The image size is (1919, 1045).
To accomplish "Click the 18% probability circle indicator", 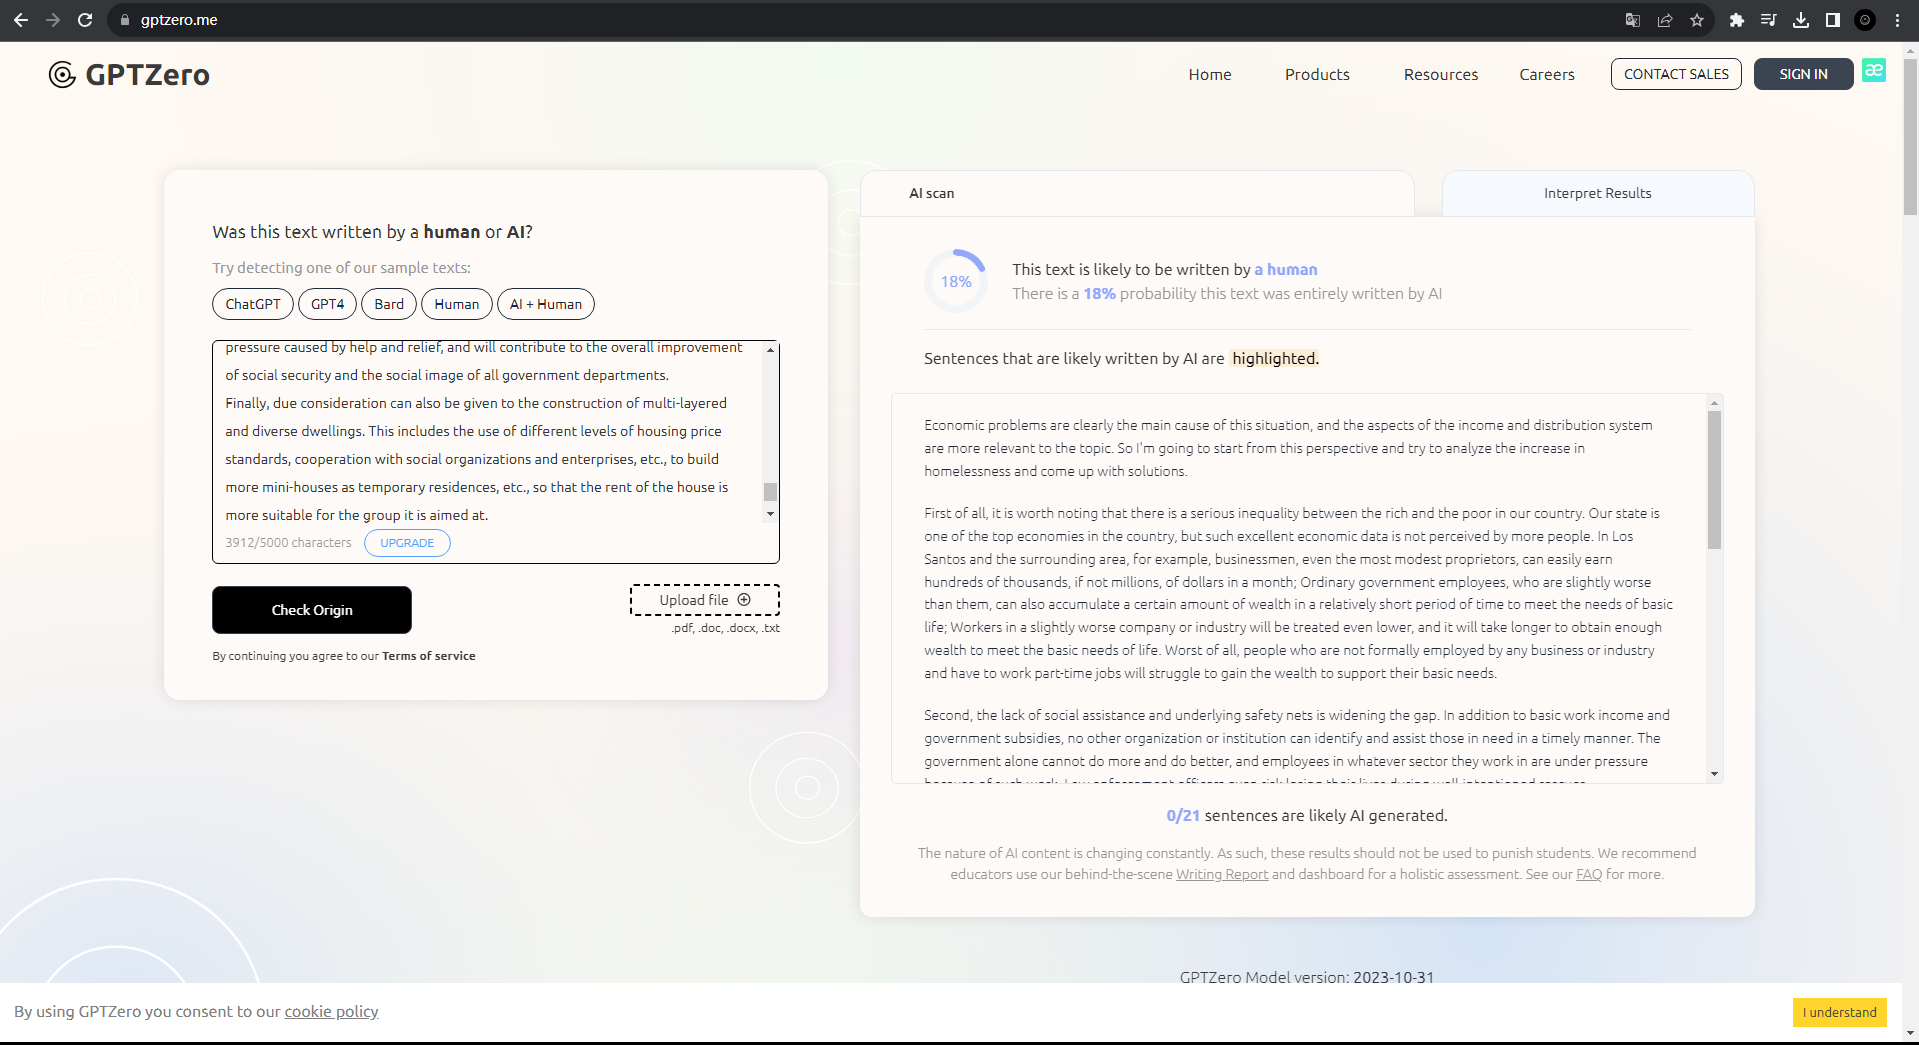I will pyautogui.click(x=956, y=281).
